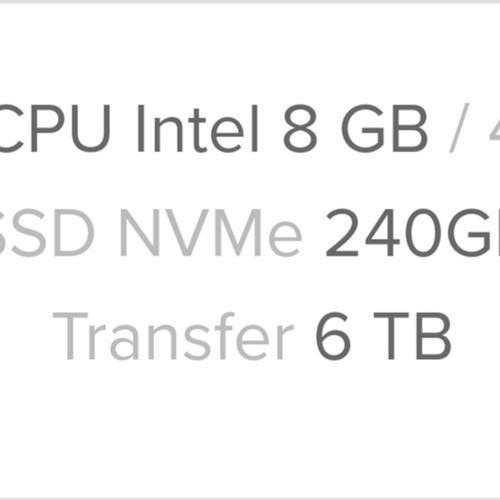Click the gray "SSD" label

click(46, 233)
